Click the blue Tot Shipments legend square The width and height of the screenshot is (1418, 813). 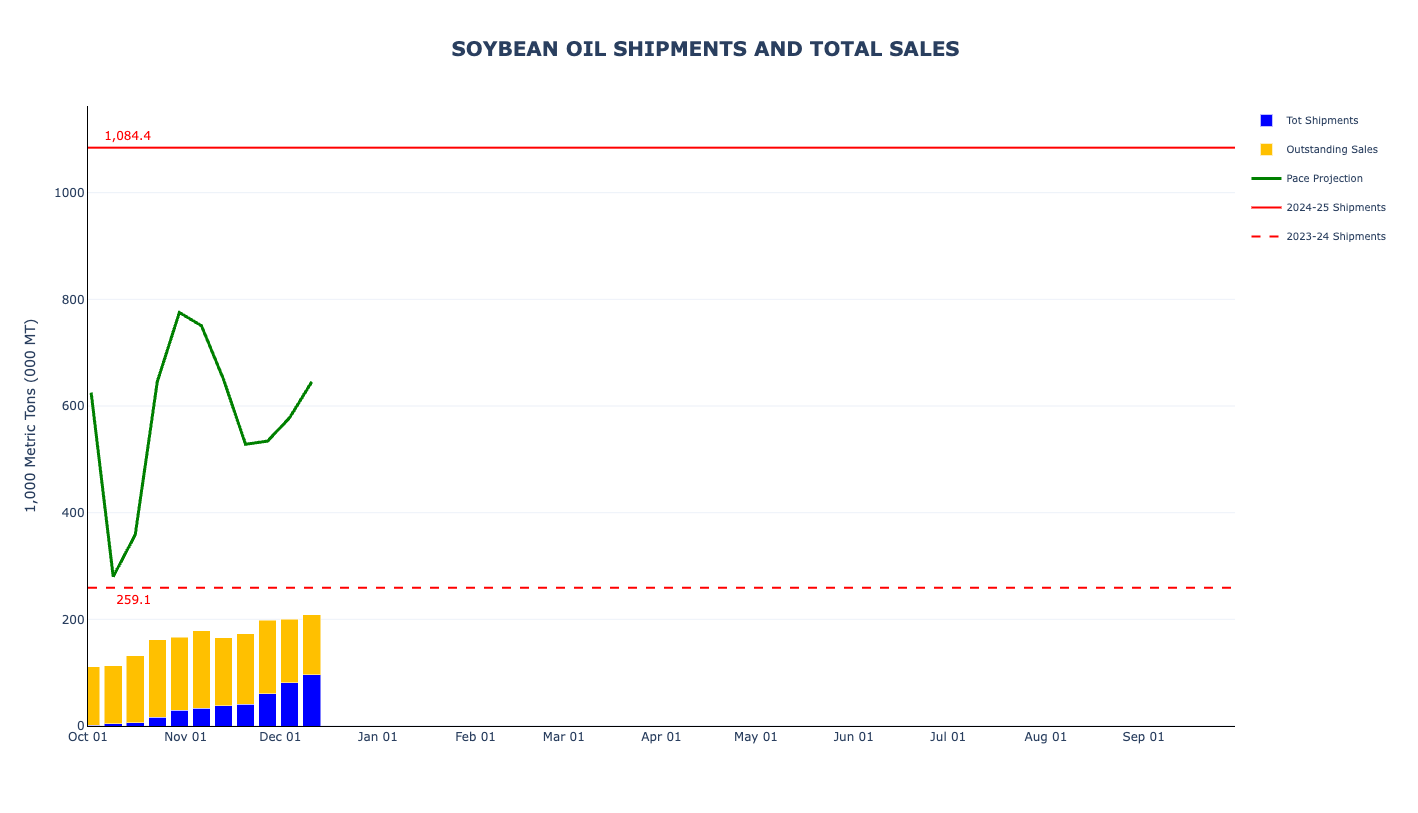pos(1266,120)
